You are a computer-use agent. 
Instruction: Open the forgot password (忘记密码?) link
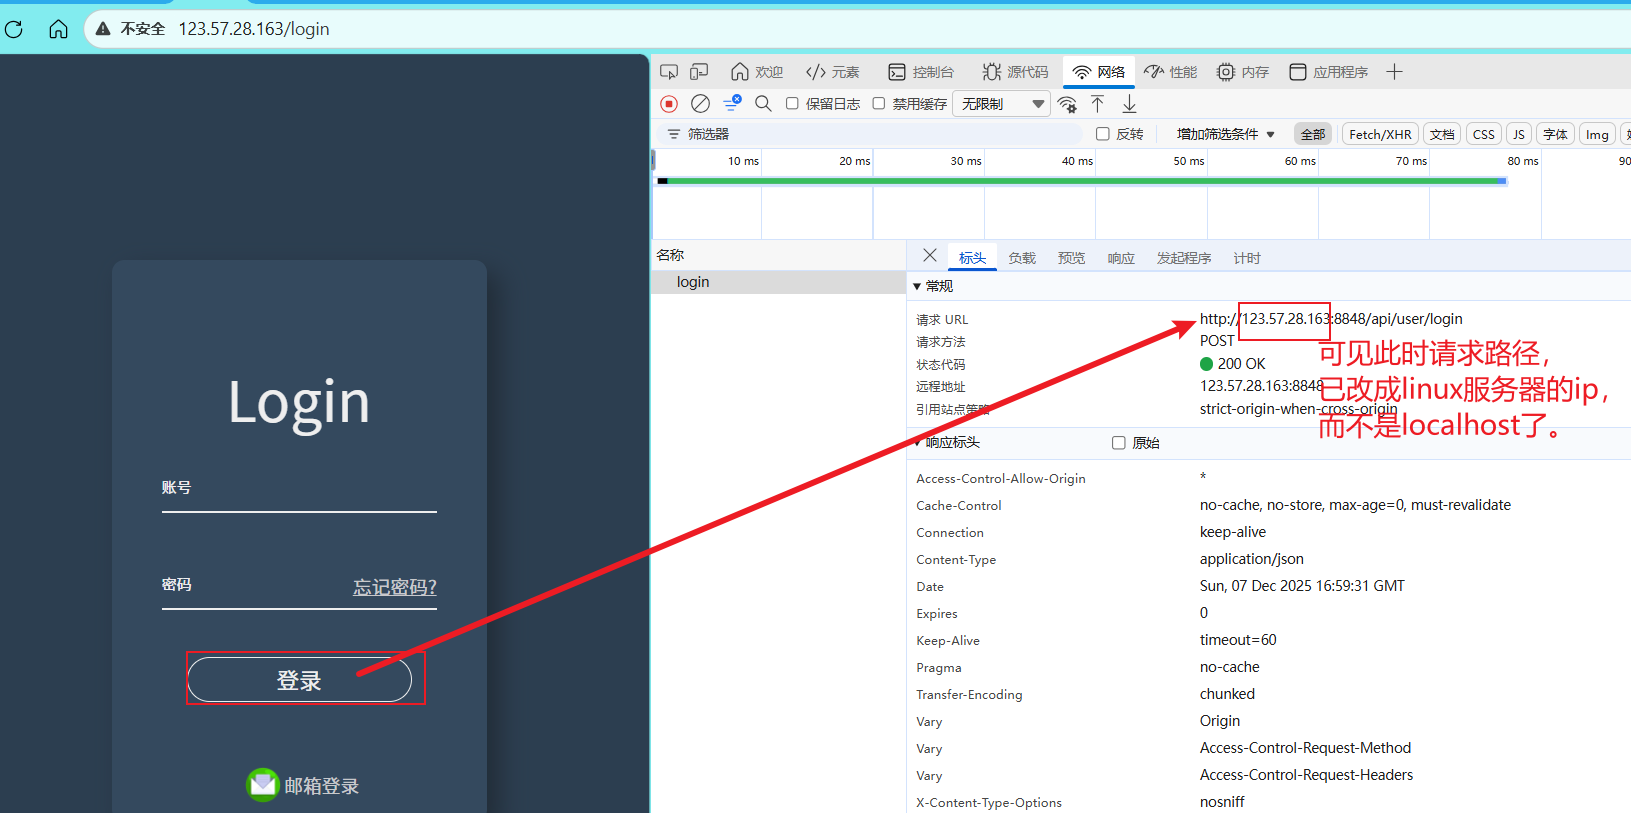[395, 587]
